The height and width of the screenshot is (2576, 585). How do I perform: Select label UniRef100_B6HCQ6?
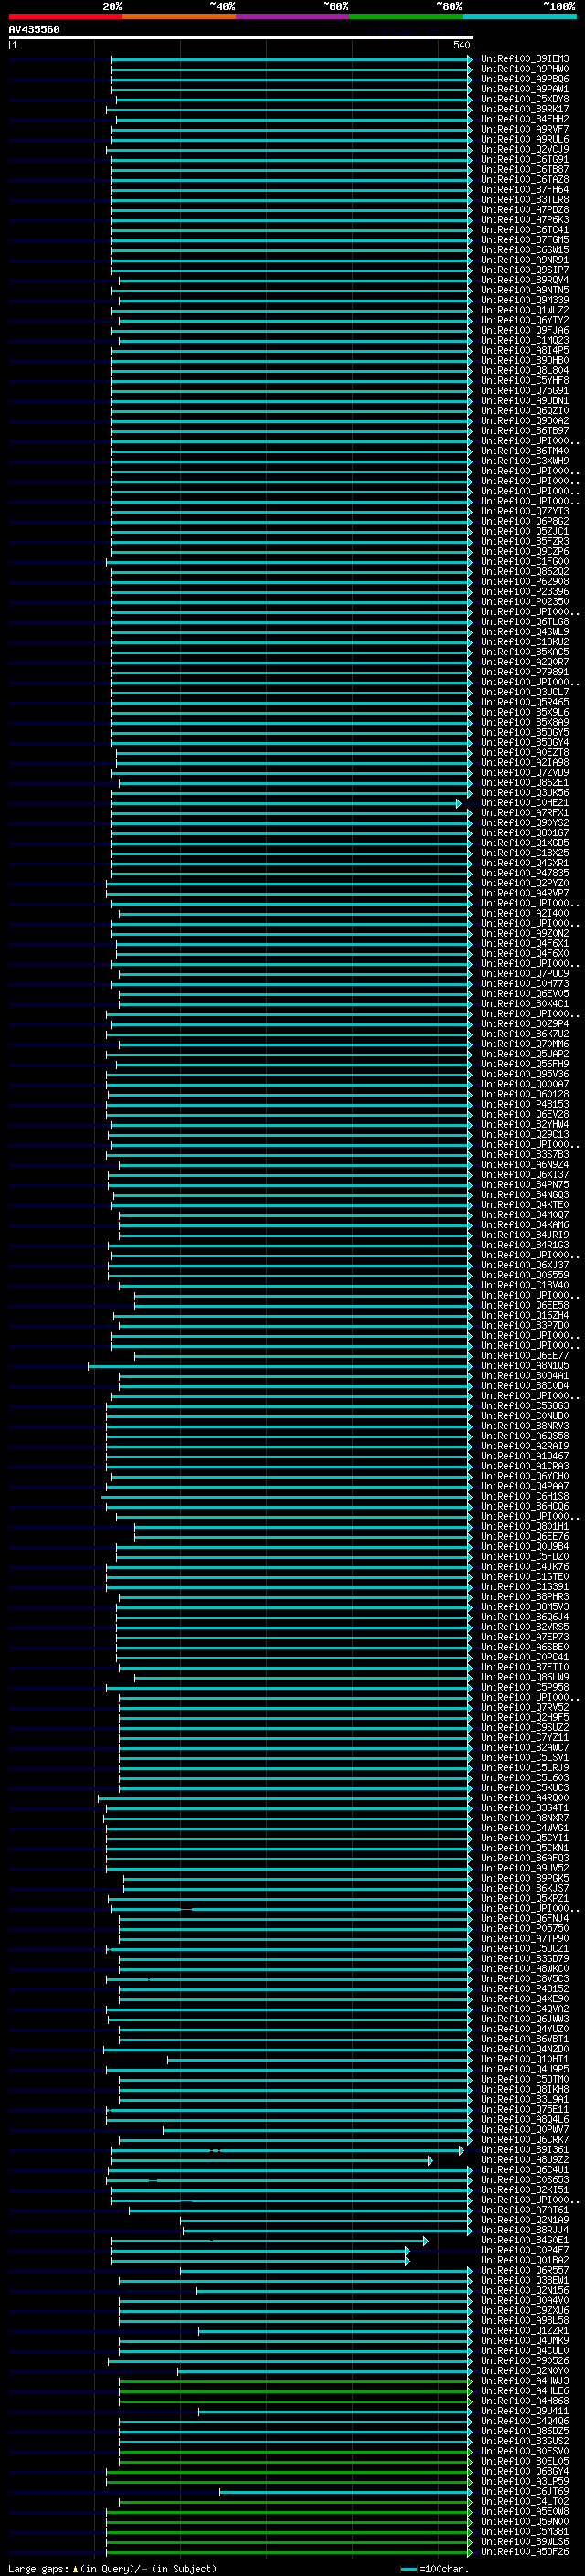524,1506
